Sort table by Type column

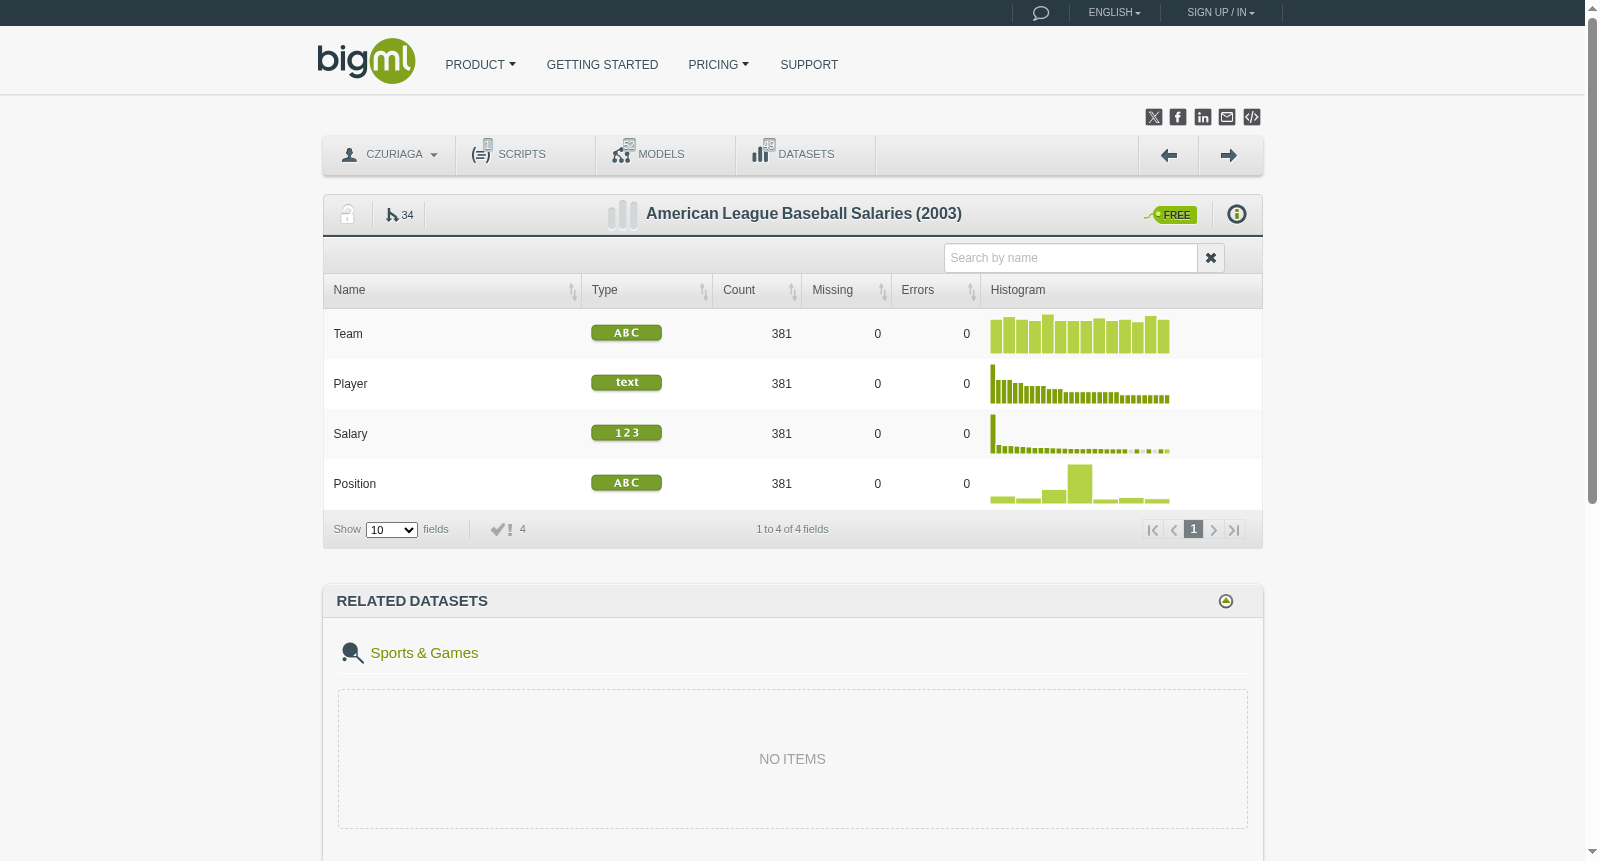pyautogui.click(x=647, y=291)
